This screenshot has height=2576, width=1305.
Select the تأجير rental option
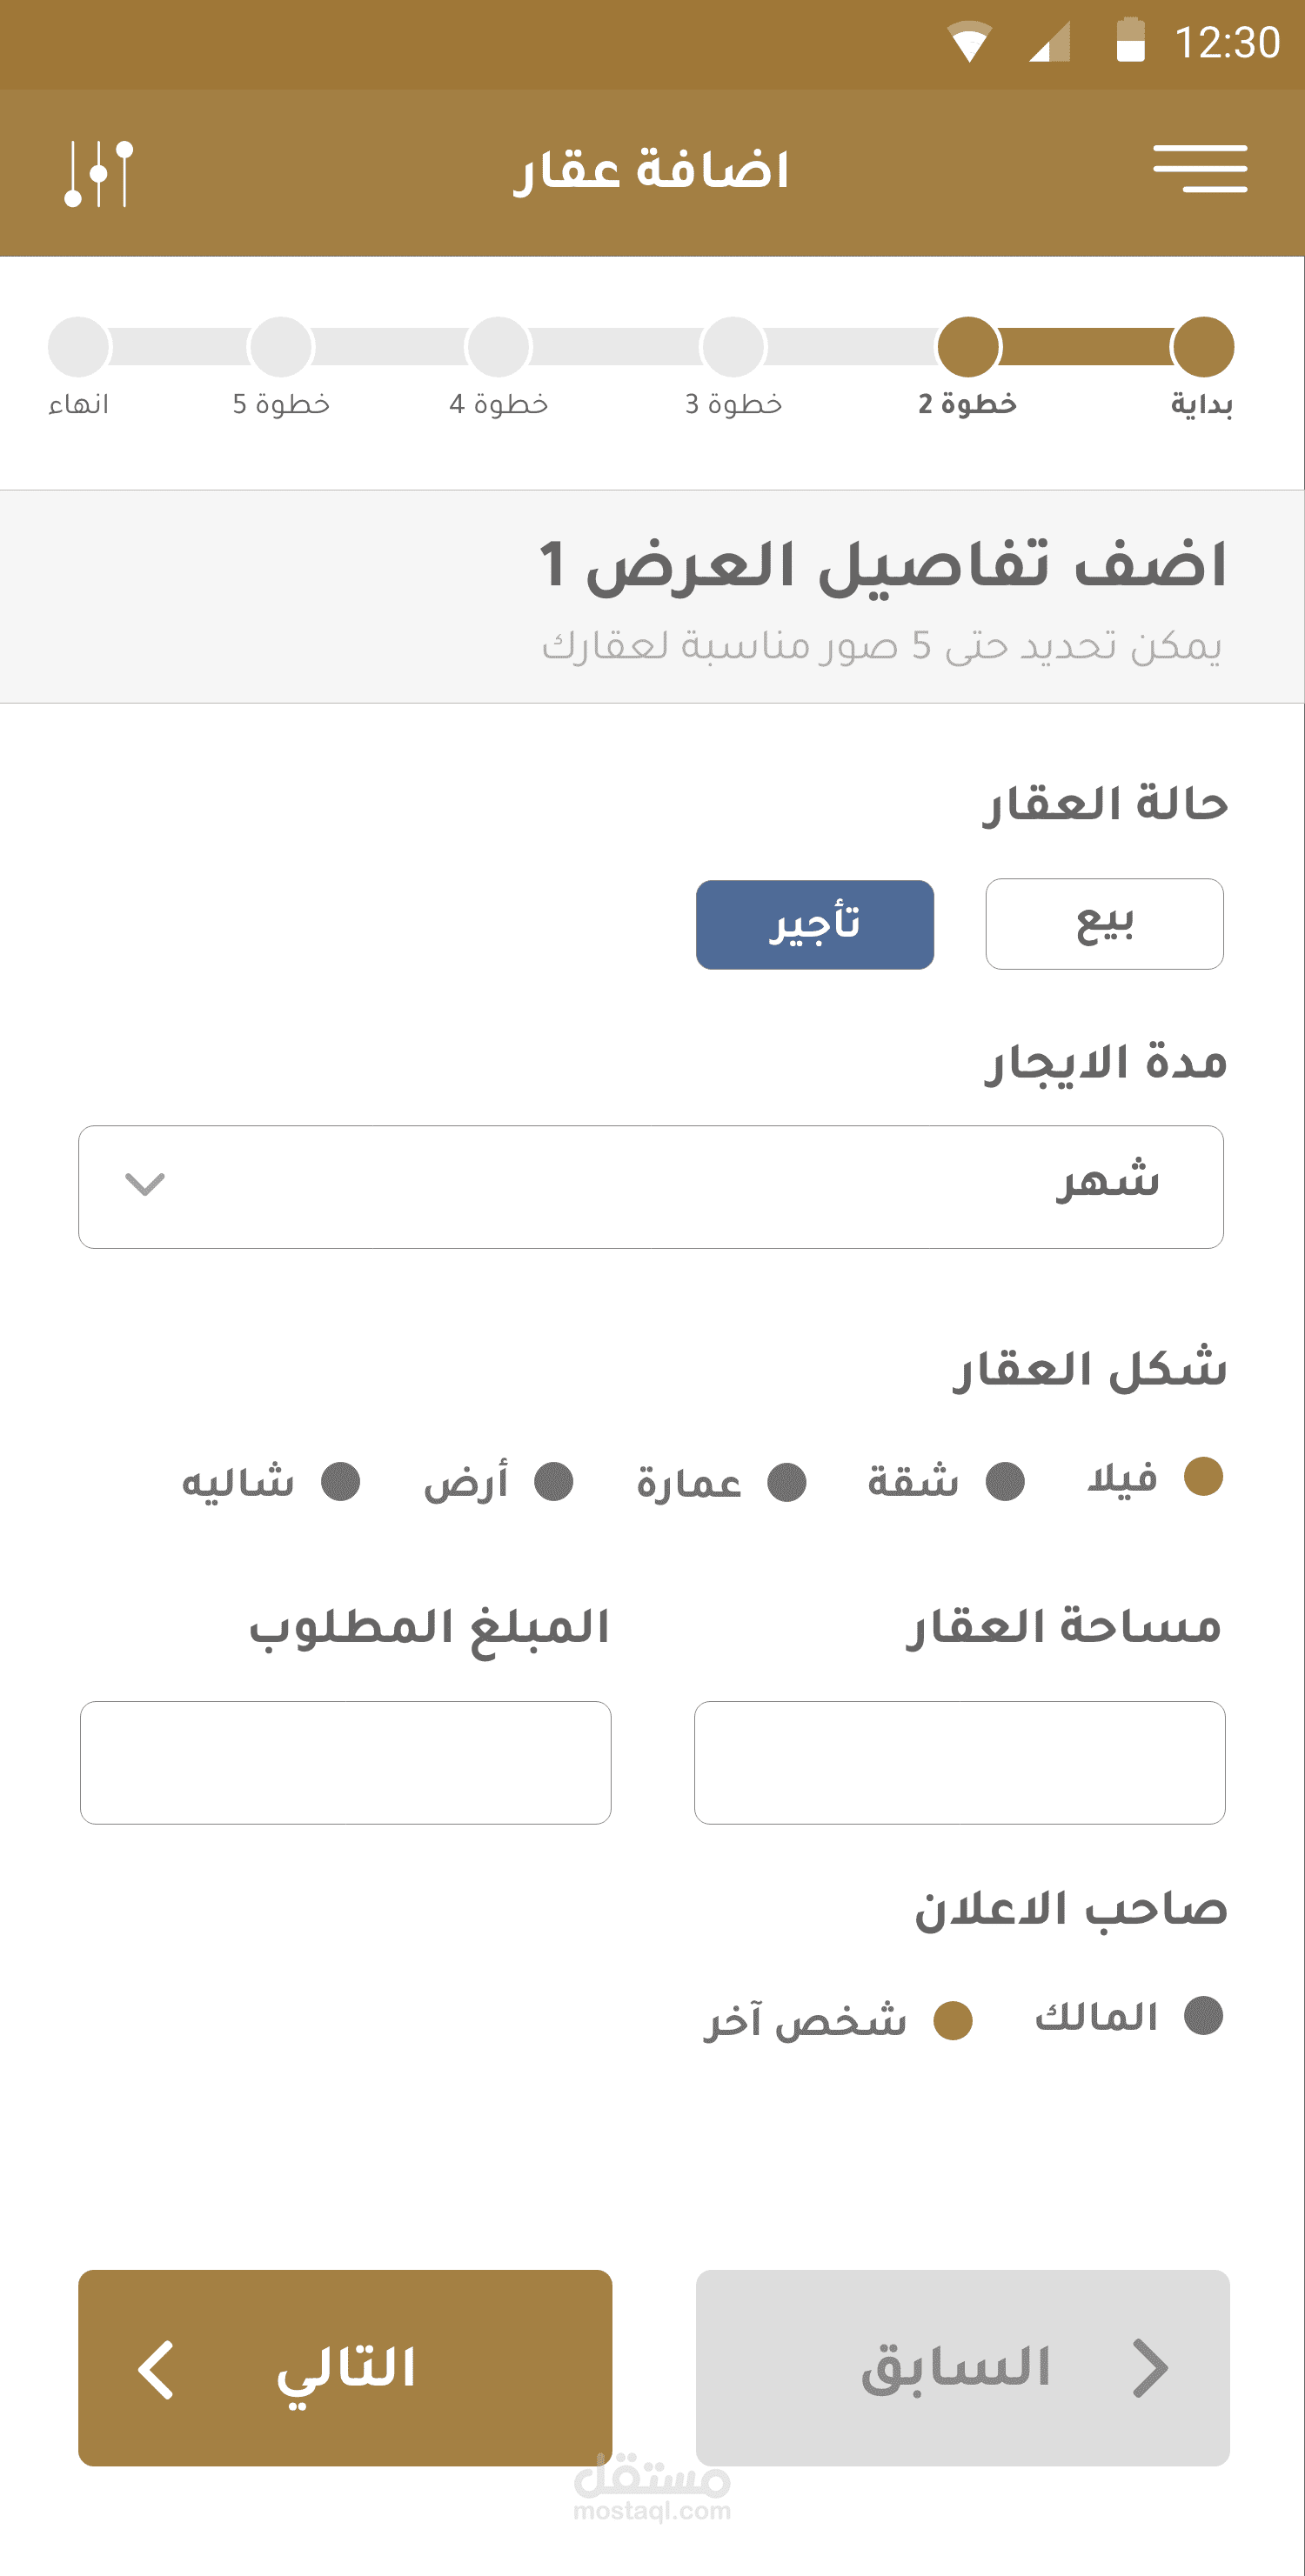coord(814,924)
